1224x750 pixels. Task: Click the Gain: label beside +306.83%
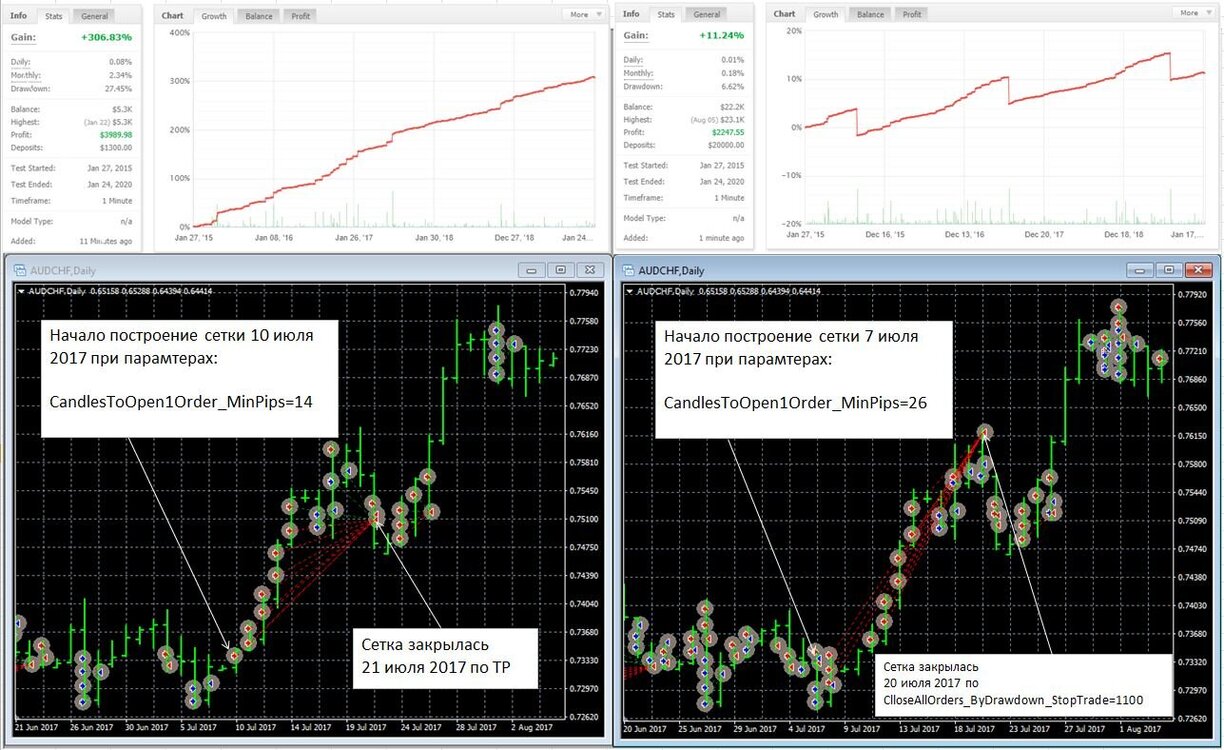pos(23,37)
